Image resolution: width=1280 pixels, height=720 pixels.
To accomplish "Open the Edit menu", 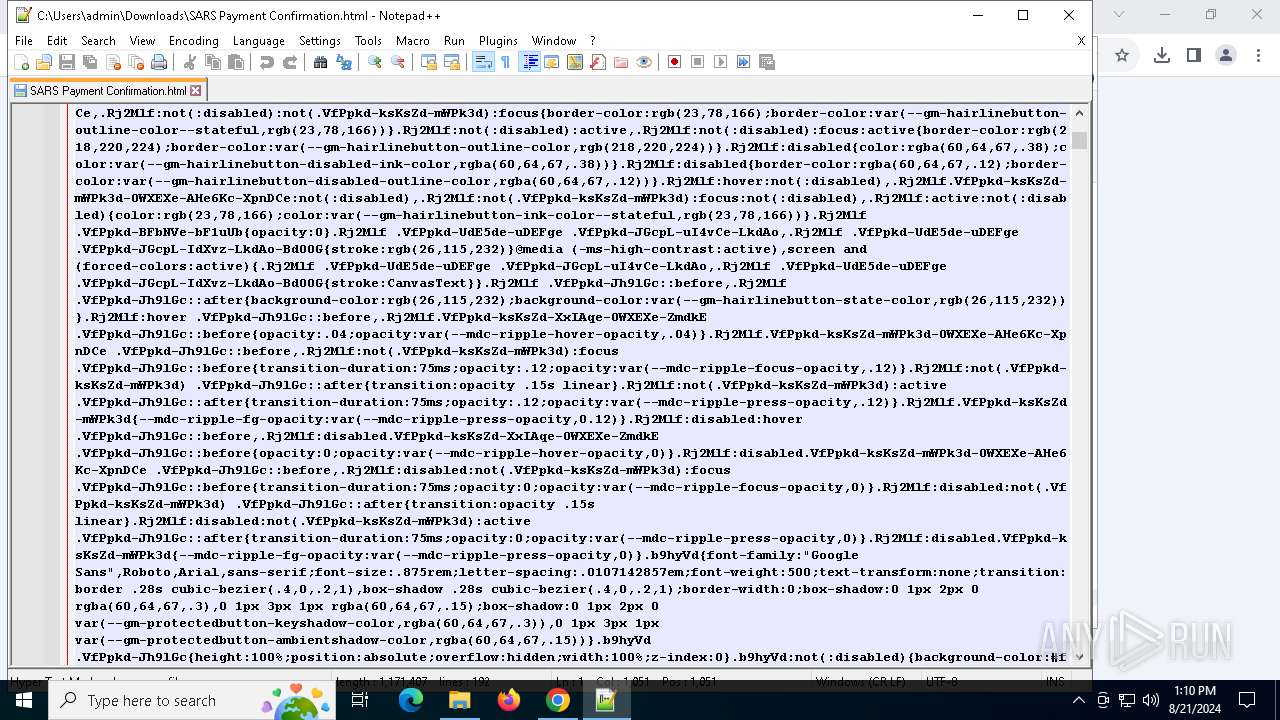I will (x=57, y=41).
